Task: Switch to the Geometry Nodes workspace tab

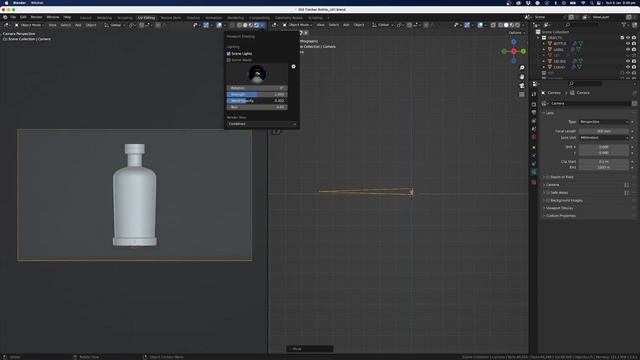Action: pyautogui.click(x=289, y=18)
